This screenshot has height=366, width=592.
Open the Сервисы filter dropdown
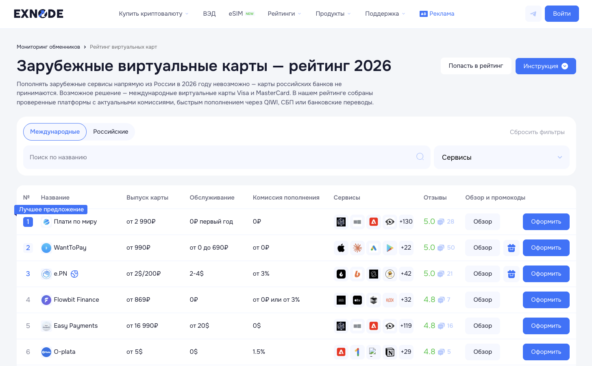coord(501,157)
